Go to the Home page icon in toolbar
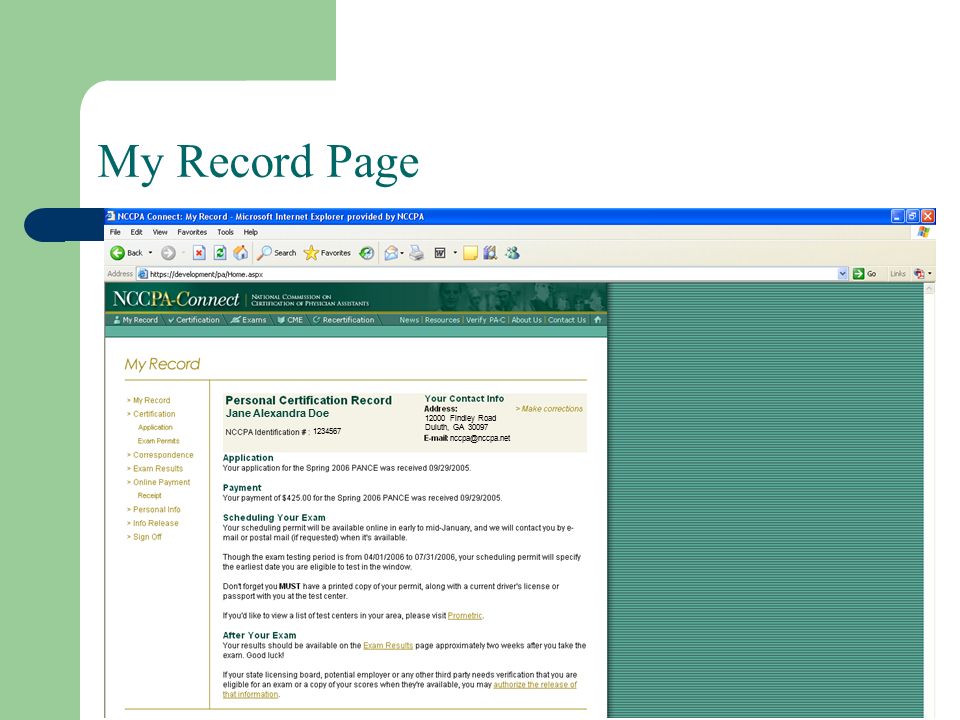 click(x=241, y=253)
